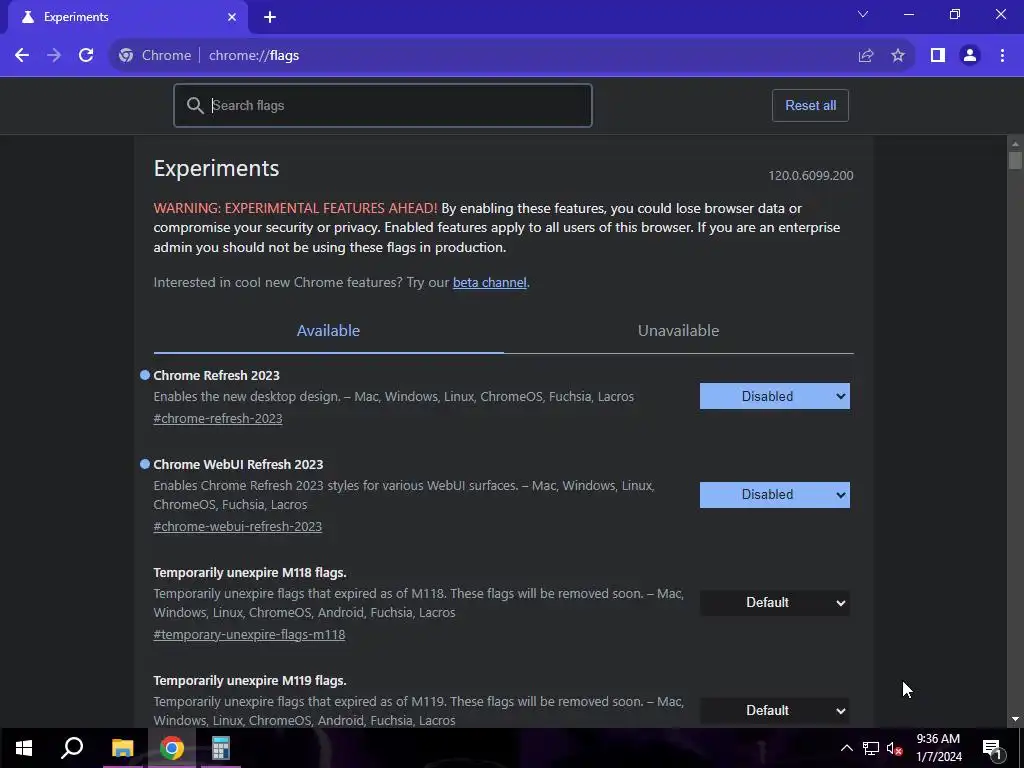Click the Temporarily unexpire M119 flags title
The height and width of the screenshot is (768, 1024).
coord(250,680)
